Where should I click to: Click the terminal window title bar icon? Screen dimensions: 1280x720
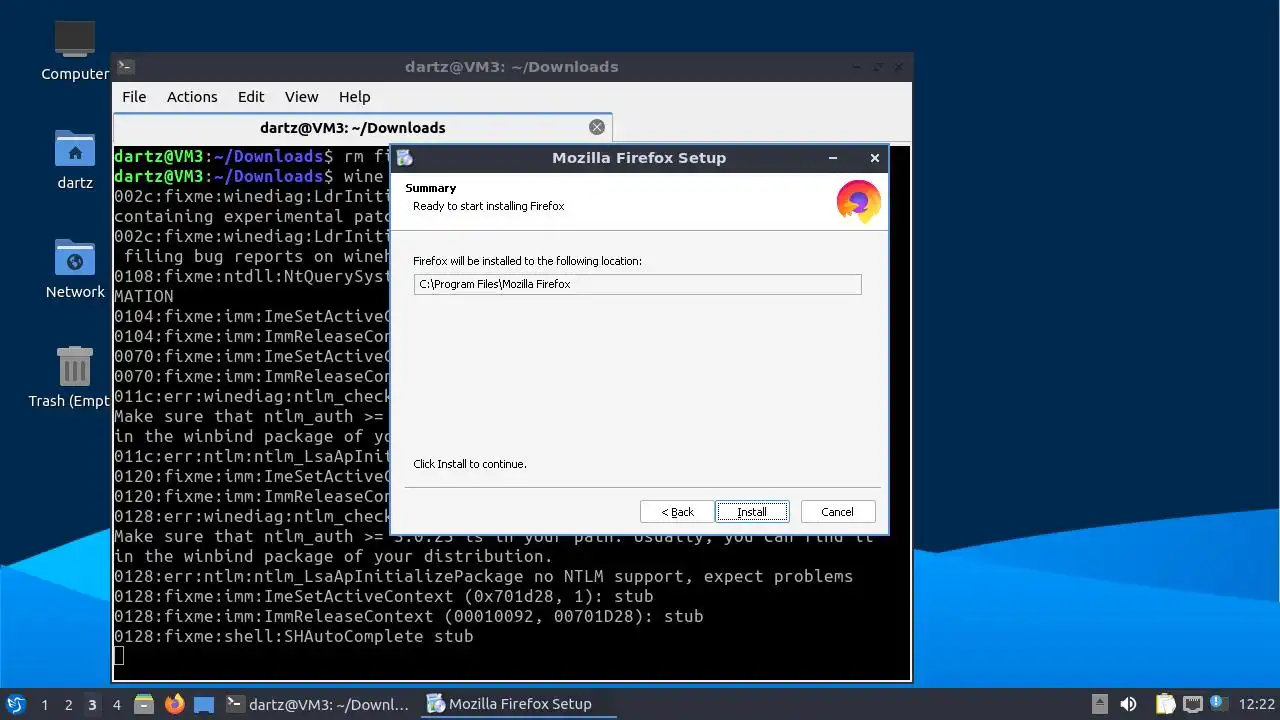tap(125, 67)
